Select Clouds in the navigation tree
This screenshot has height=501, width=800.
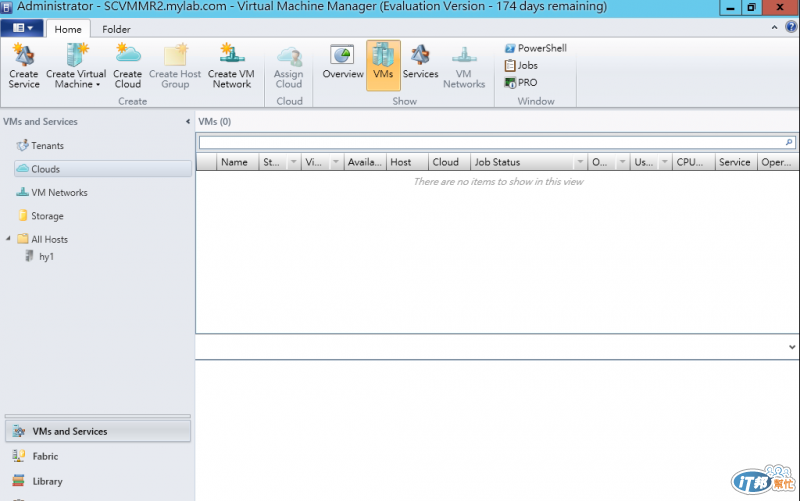103,169
